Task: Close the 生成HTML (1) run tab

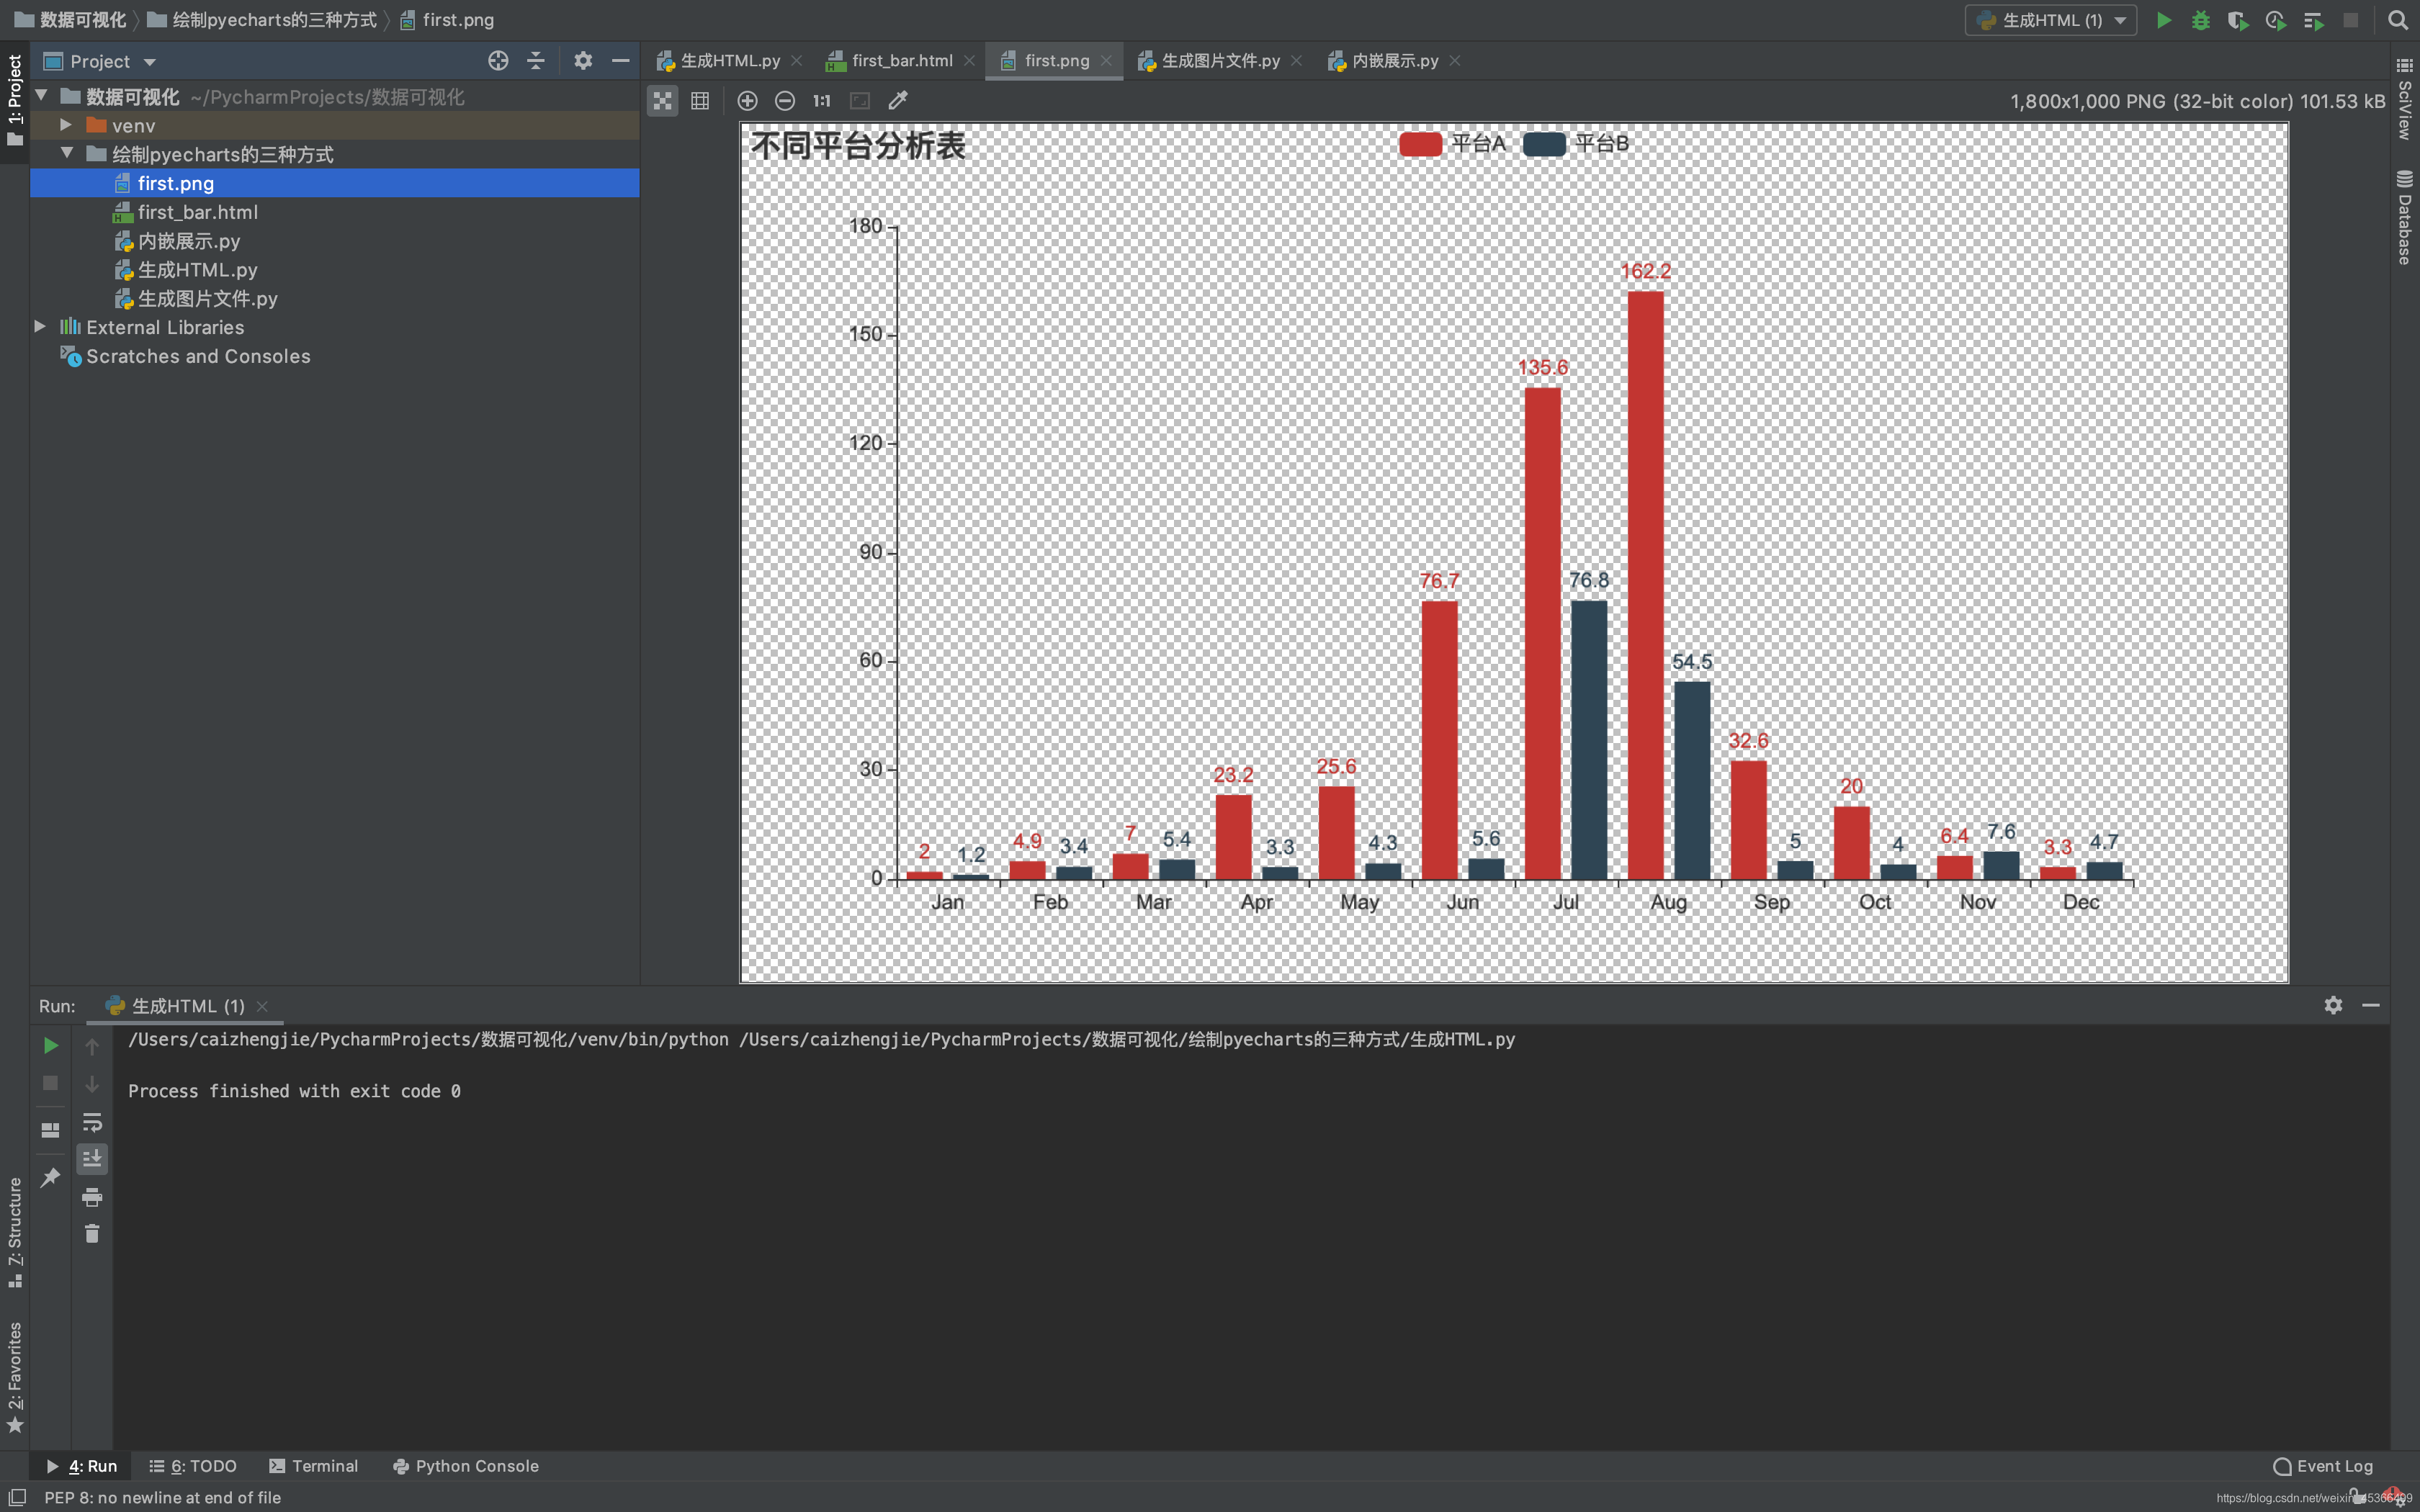Action: tap(262, 1006)
